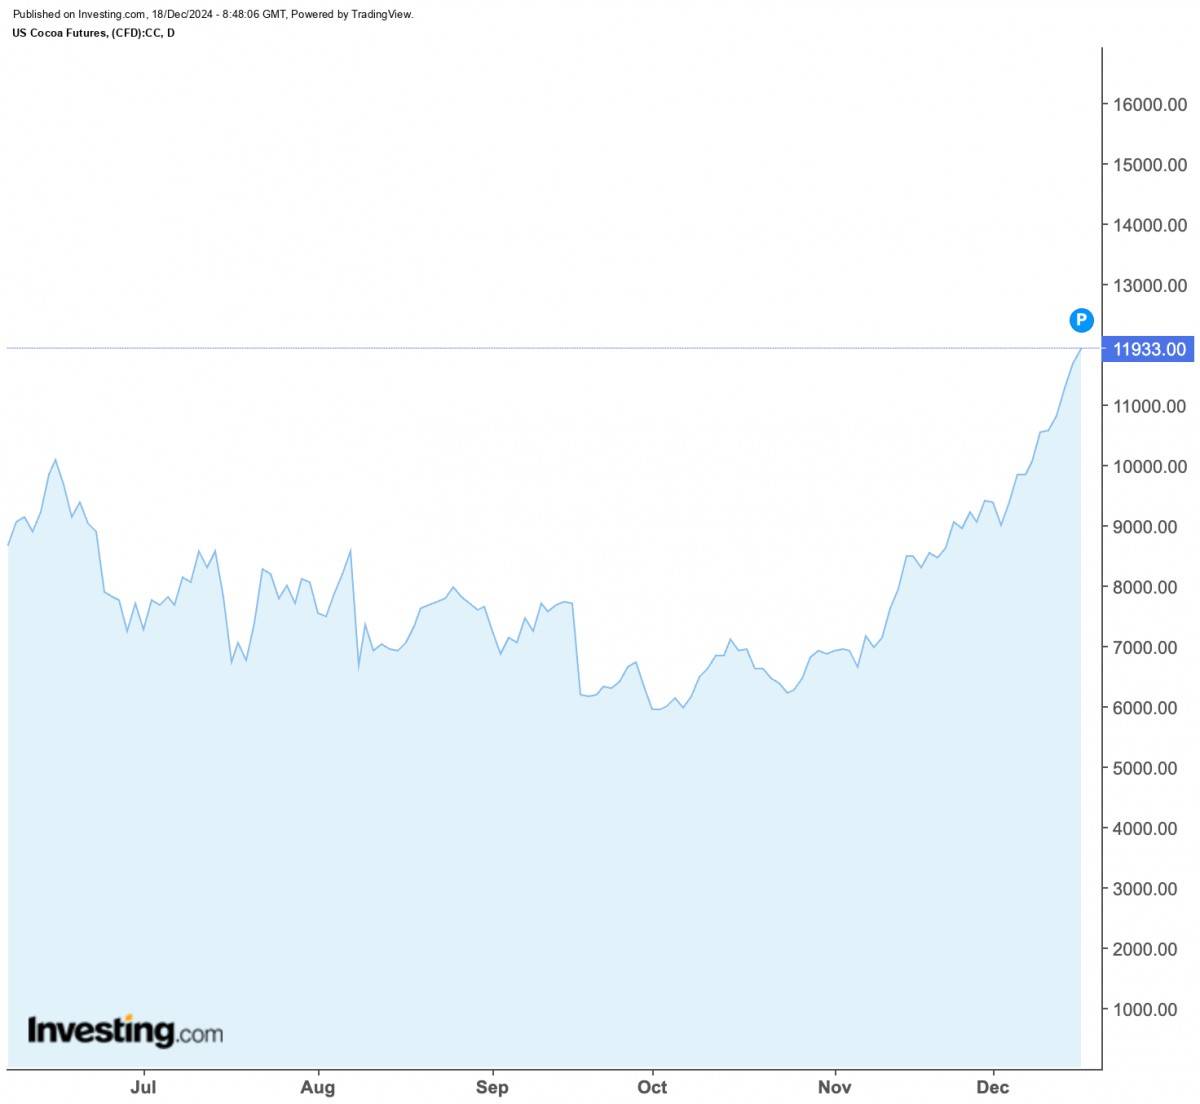Click the US Cocoa Futures chart title
The height and width of the screenshot is (1104, 1200).
click(x=94, y=33)
